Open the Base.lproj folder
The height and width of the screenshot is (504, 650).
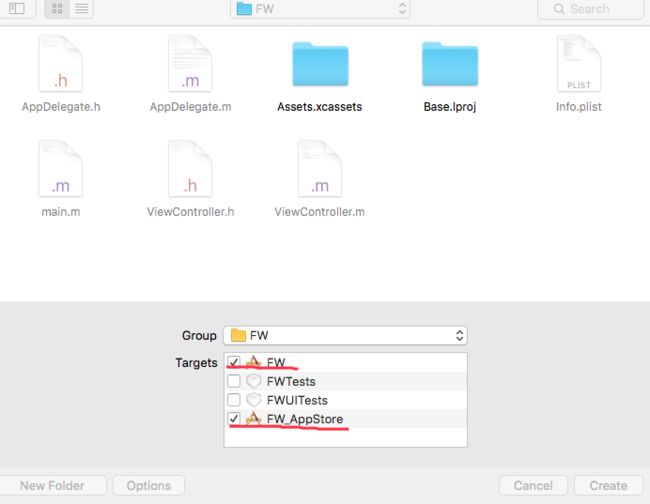[x=450, y=64]
